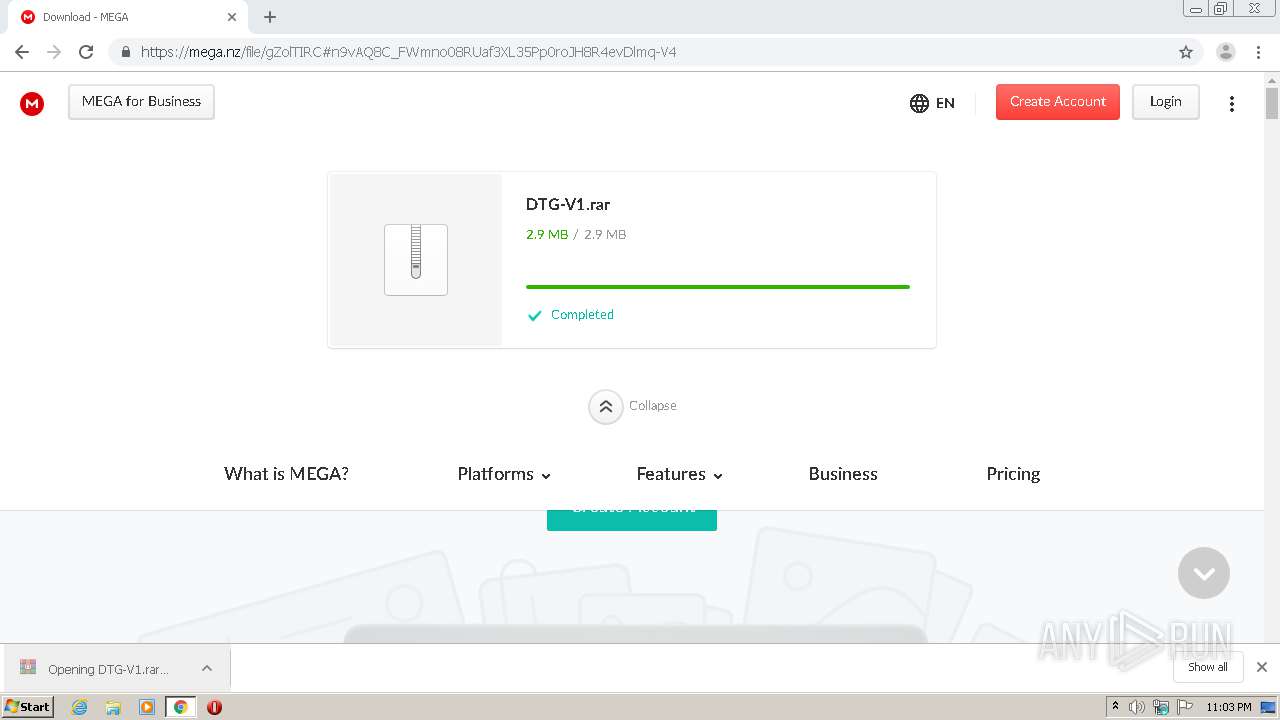Click the teal Create Account button below
The width and height of the screenshot is (1280, 720).
[x=632, y=520]
